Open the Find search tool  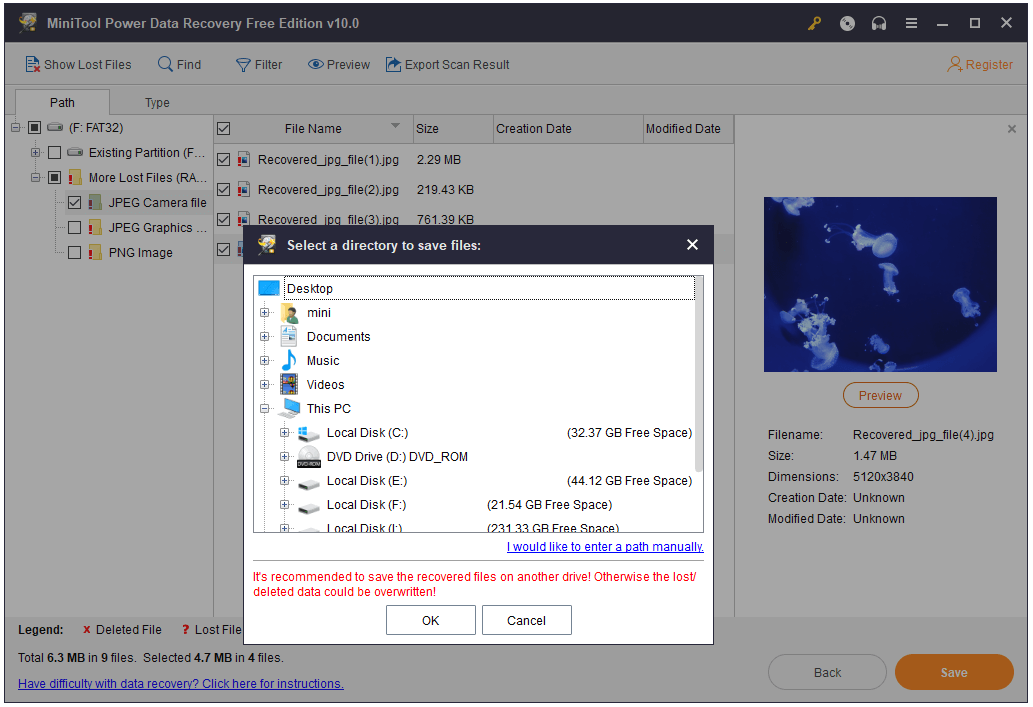pyautogui.click(x=179, y=65)
